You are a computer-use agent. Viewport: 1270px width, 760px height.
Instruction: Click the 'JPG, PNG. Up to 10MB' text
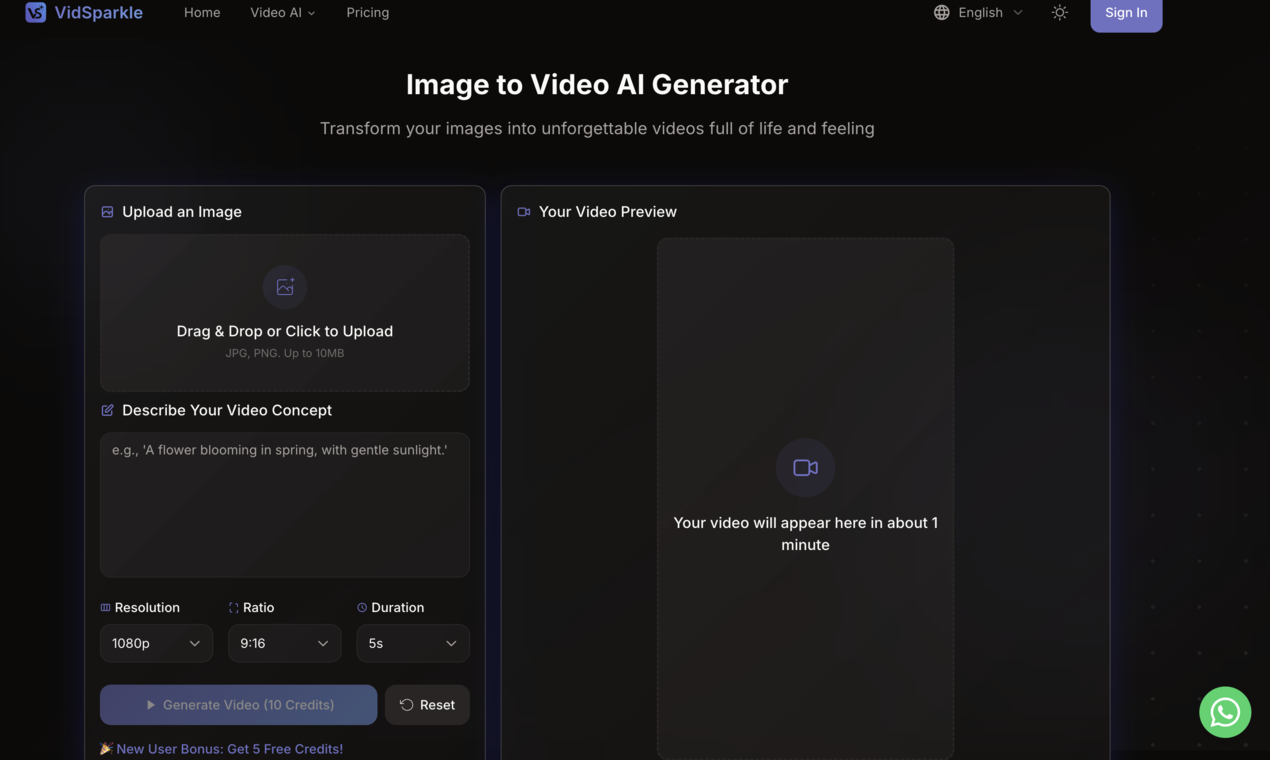(285, 353)
